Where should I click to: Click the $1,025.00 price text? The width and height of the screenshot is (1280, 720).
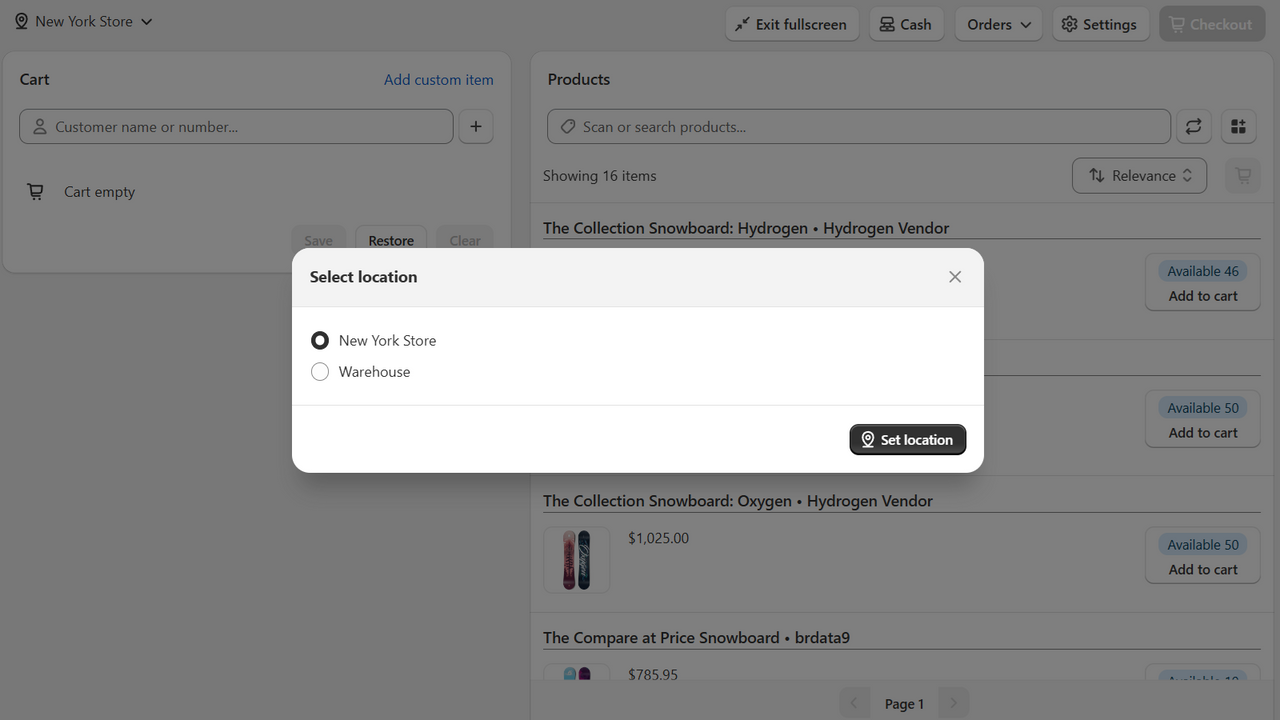coord(658,538)
